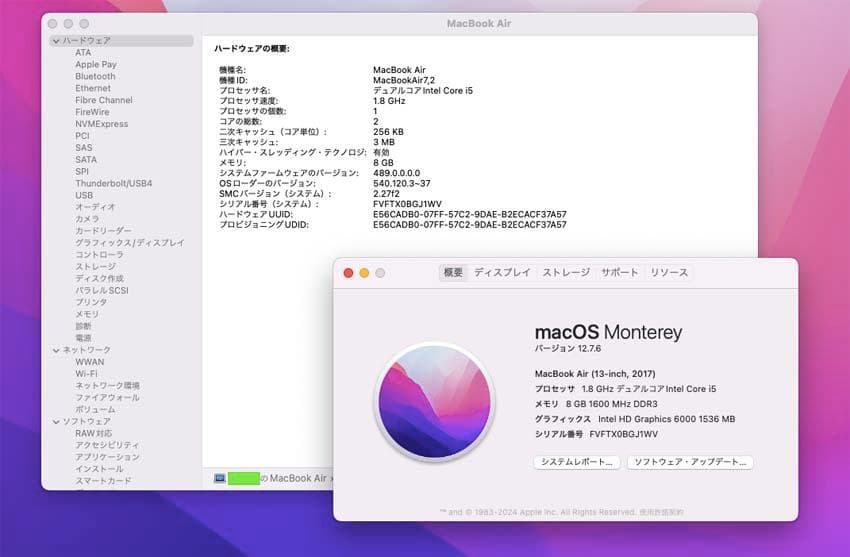The width and height of the screenshot is (850, 557).
Task: Select Fibre Channel in the sidebar
Action: coord(104,100)
